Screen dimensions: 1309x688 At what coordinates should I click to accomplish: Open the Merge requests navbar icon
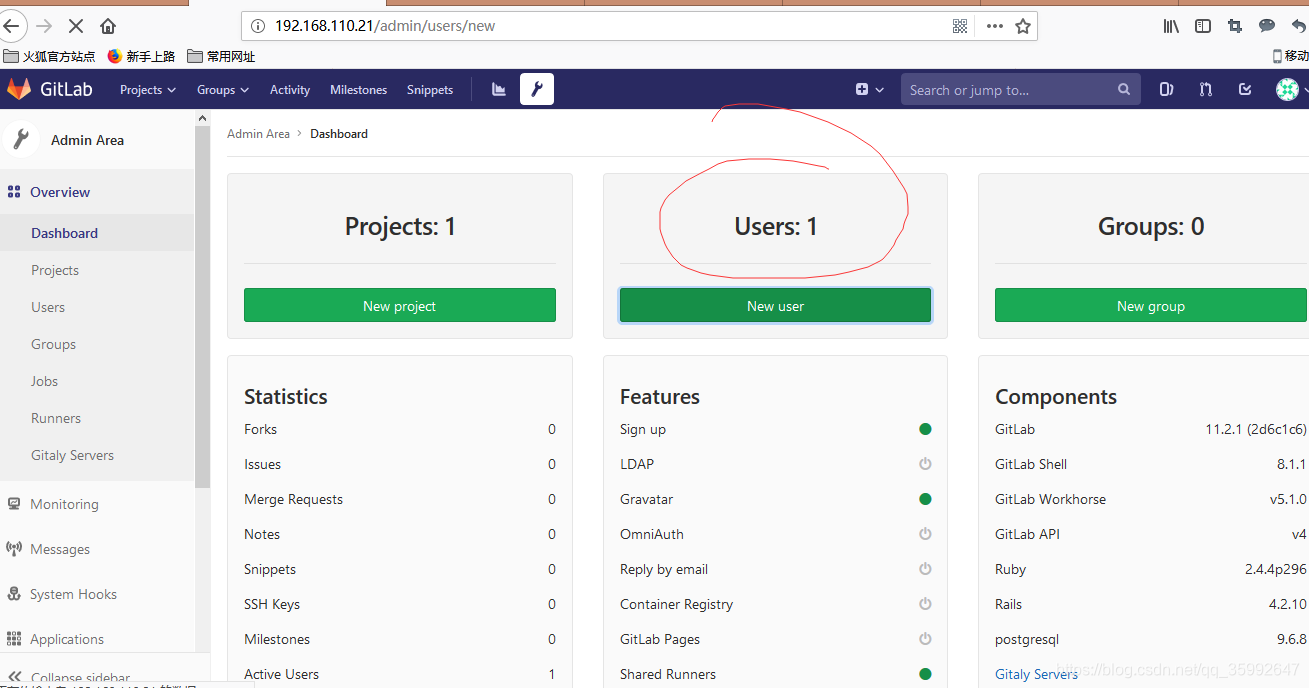(x=1206, y=89)
